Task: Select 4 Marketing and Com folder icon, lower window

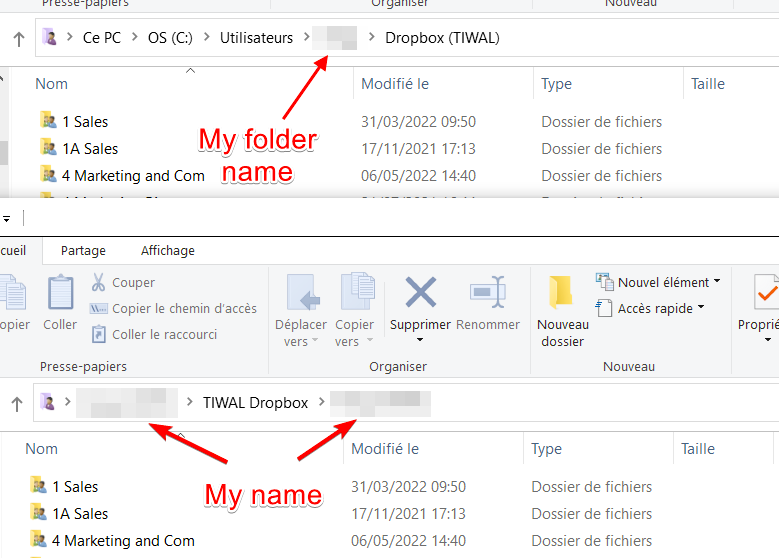Action: 38,538
